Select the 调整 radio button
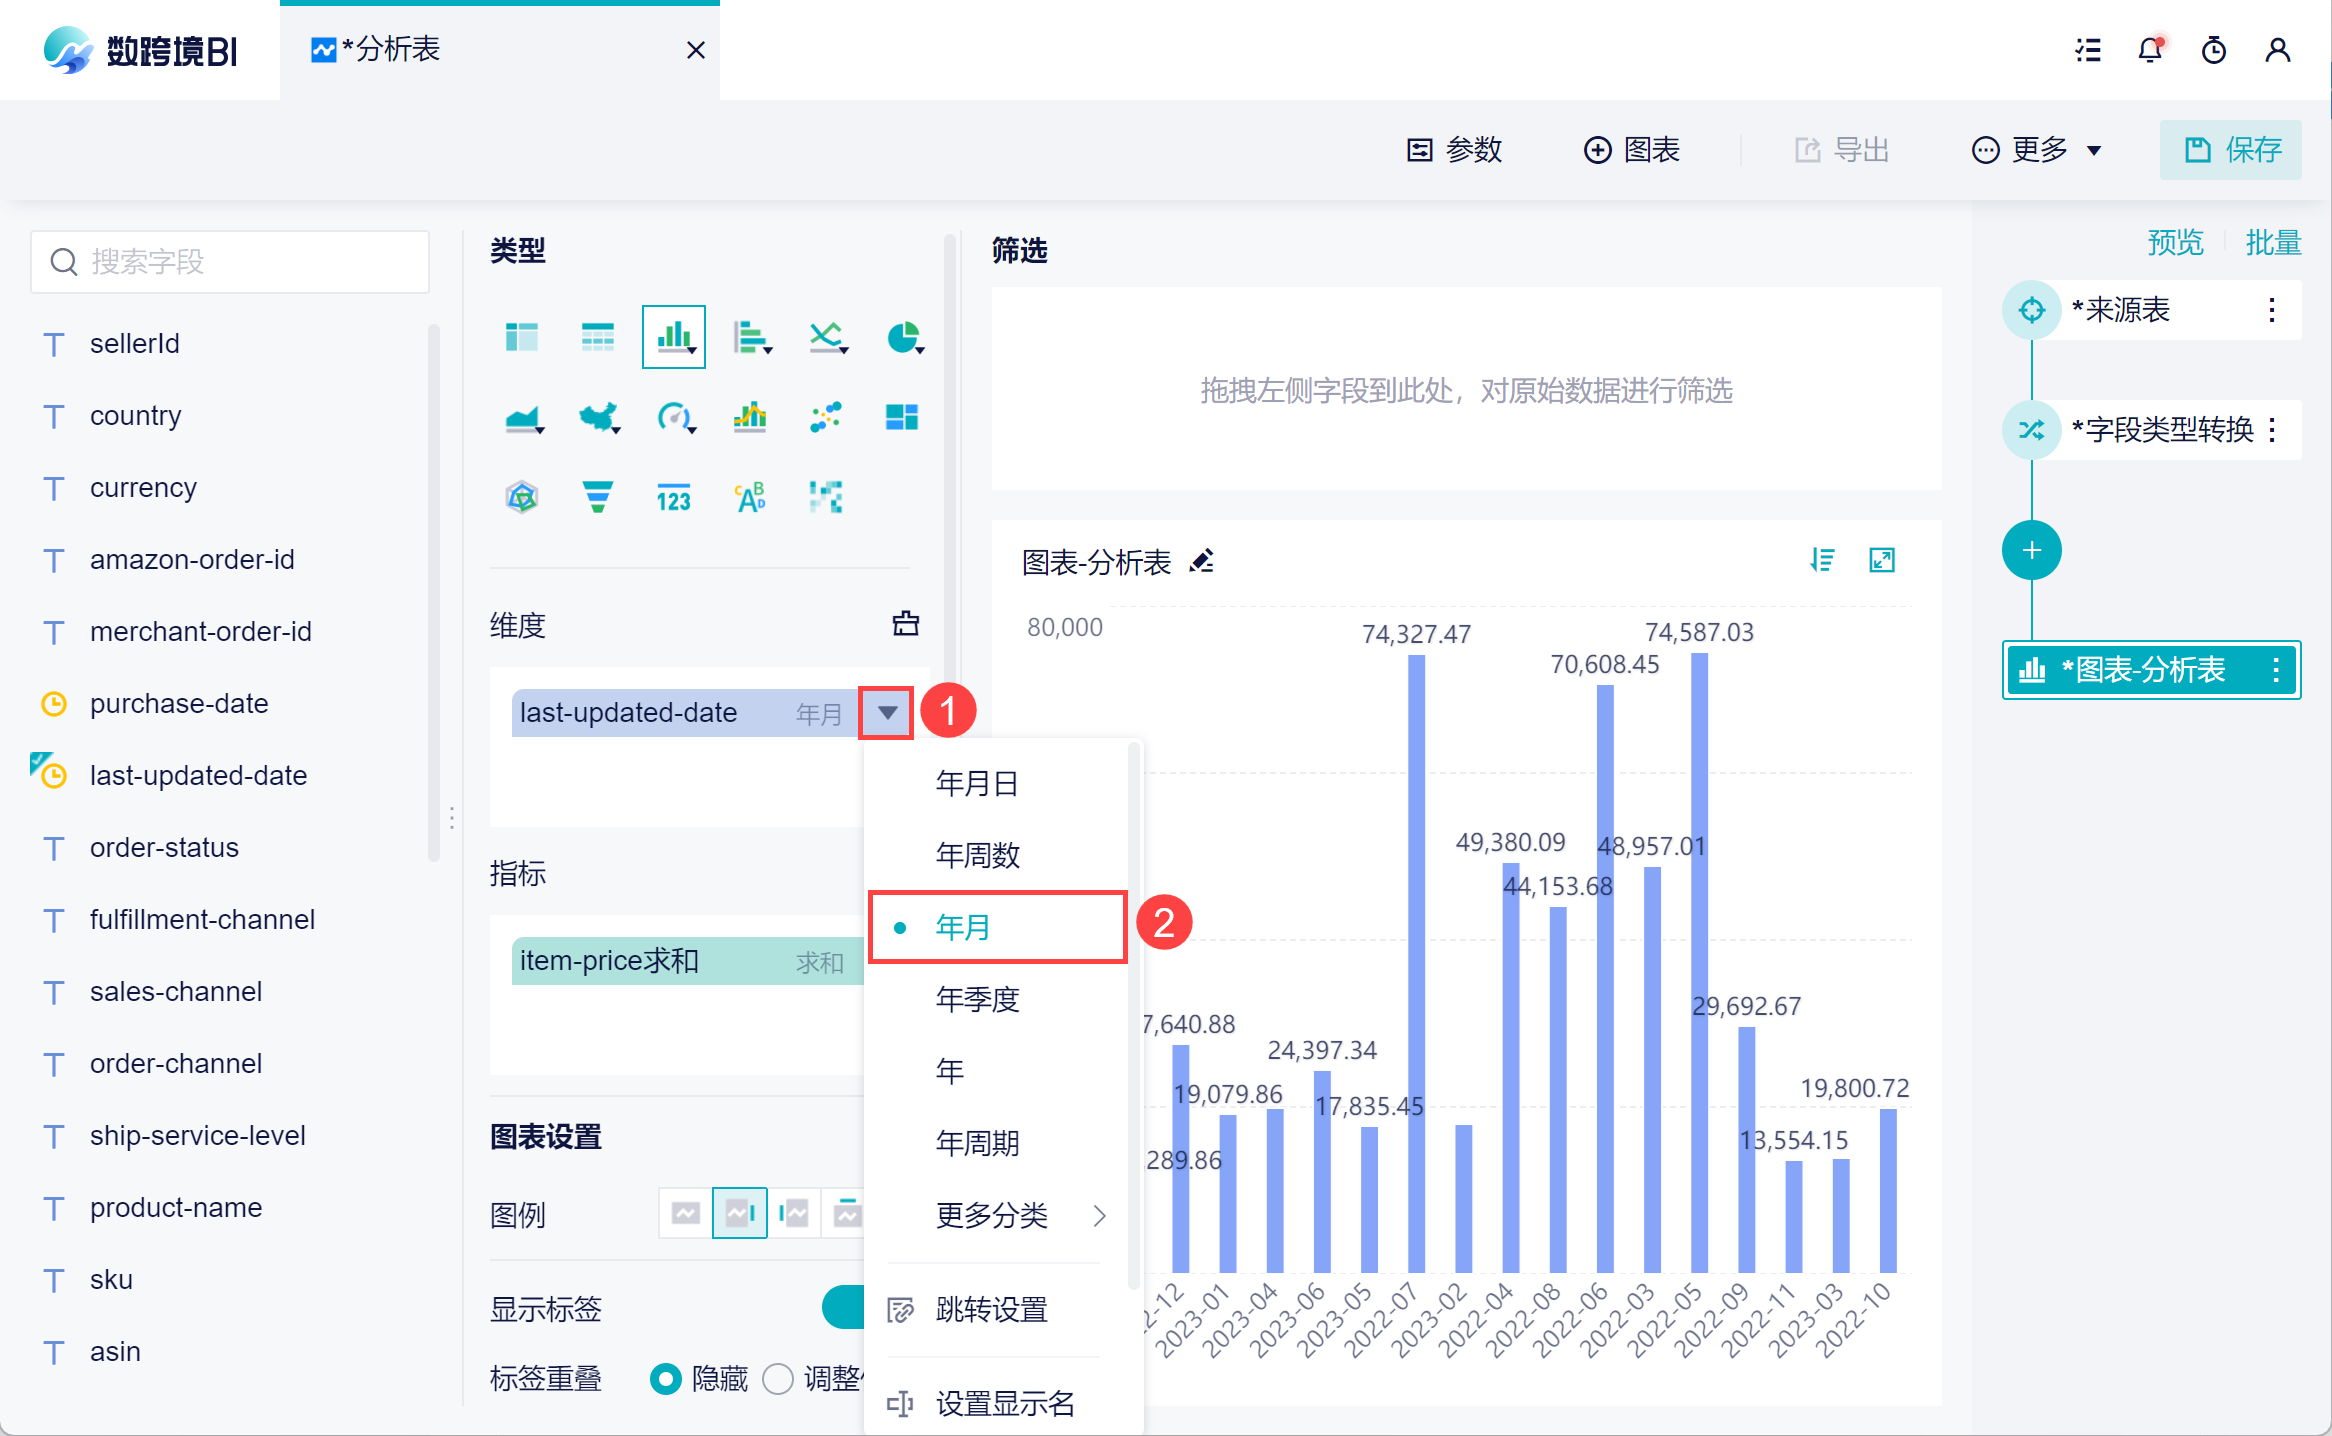This screenshot has width=2332, height=1436. point(778,1379)
